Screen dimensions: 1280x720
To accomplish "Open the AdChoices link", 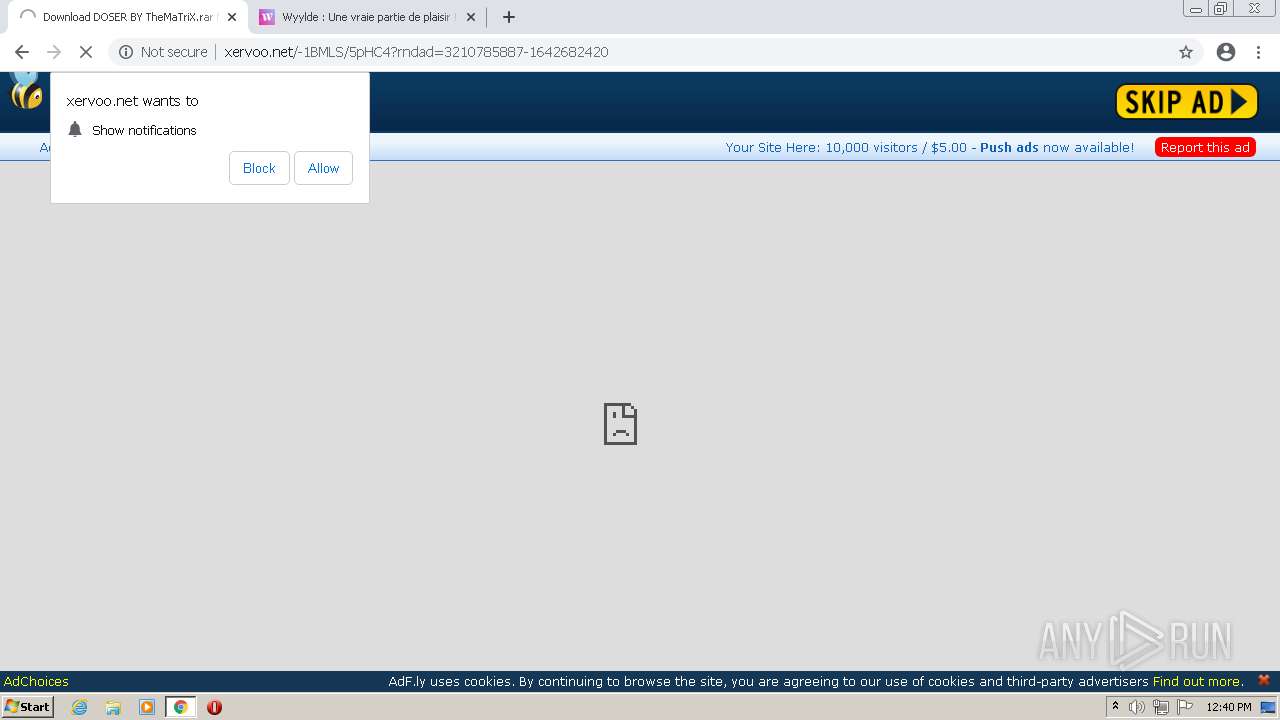I will [36, 681].
